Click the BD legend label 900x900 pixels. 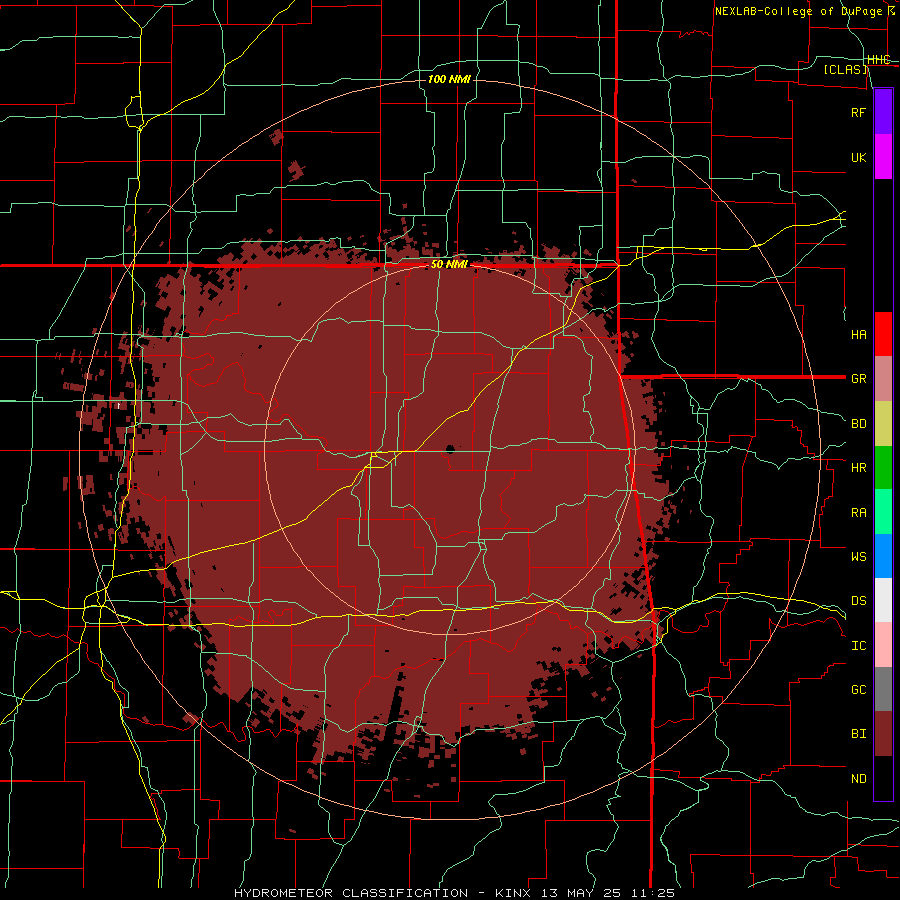tap(858, 424)
